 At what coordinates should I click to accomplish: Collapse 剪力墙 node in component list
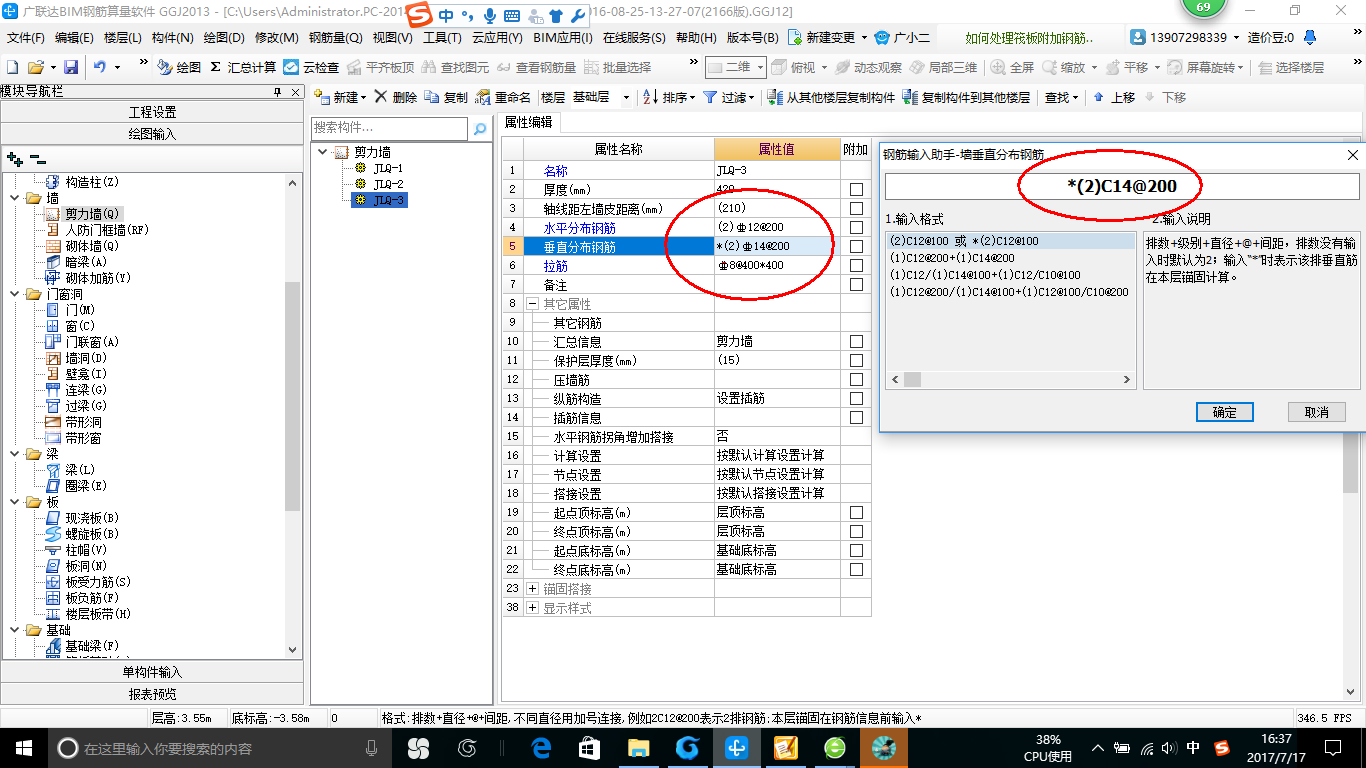(322, 152)
